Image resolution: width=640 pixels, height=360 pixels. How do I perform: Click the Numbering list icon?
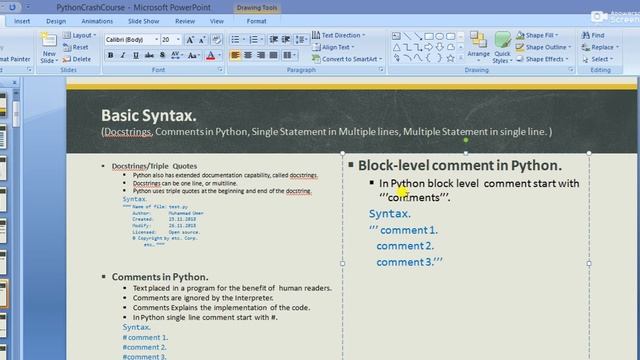click(x=253, y=40)
